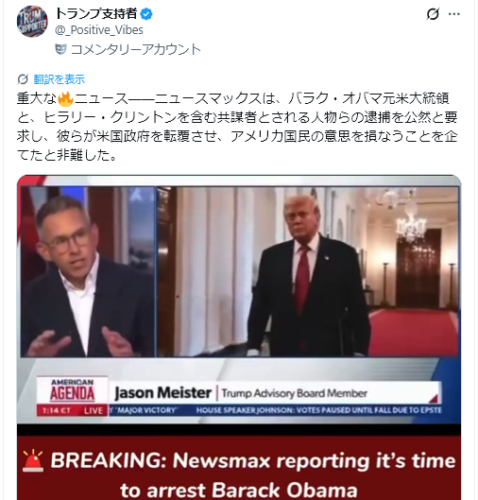
Task: Click the コメンタリーアカウント label
Action: (x=136, y=49)
